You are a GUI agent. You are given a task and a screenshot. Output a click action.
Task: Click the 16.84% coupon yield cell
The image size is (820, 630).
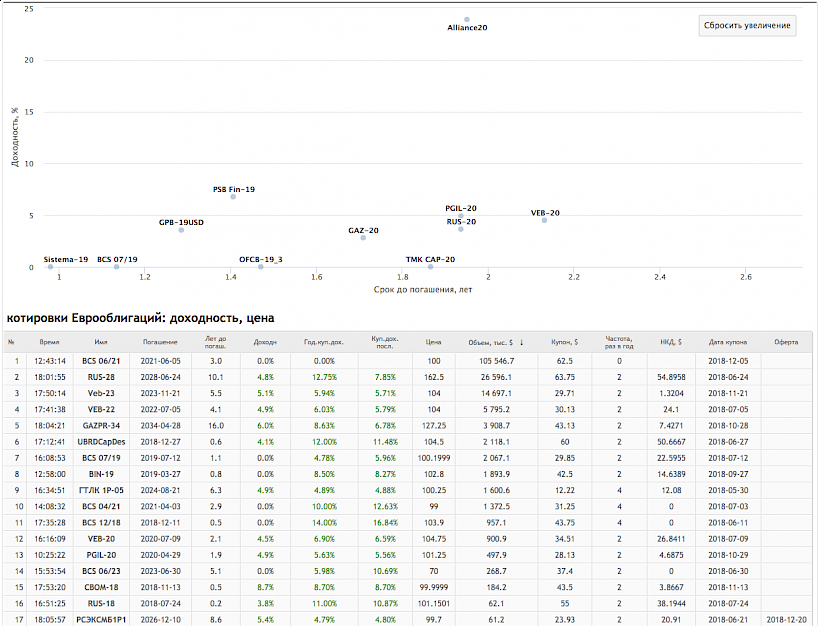click(x=385, y=523)
